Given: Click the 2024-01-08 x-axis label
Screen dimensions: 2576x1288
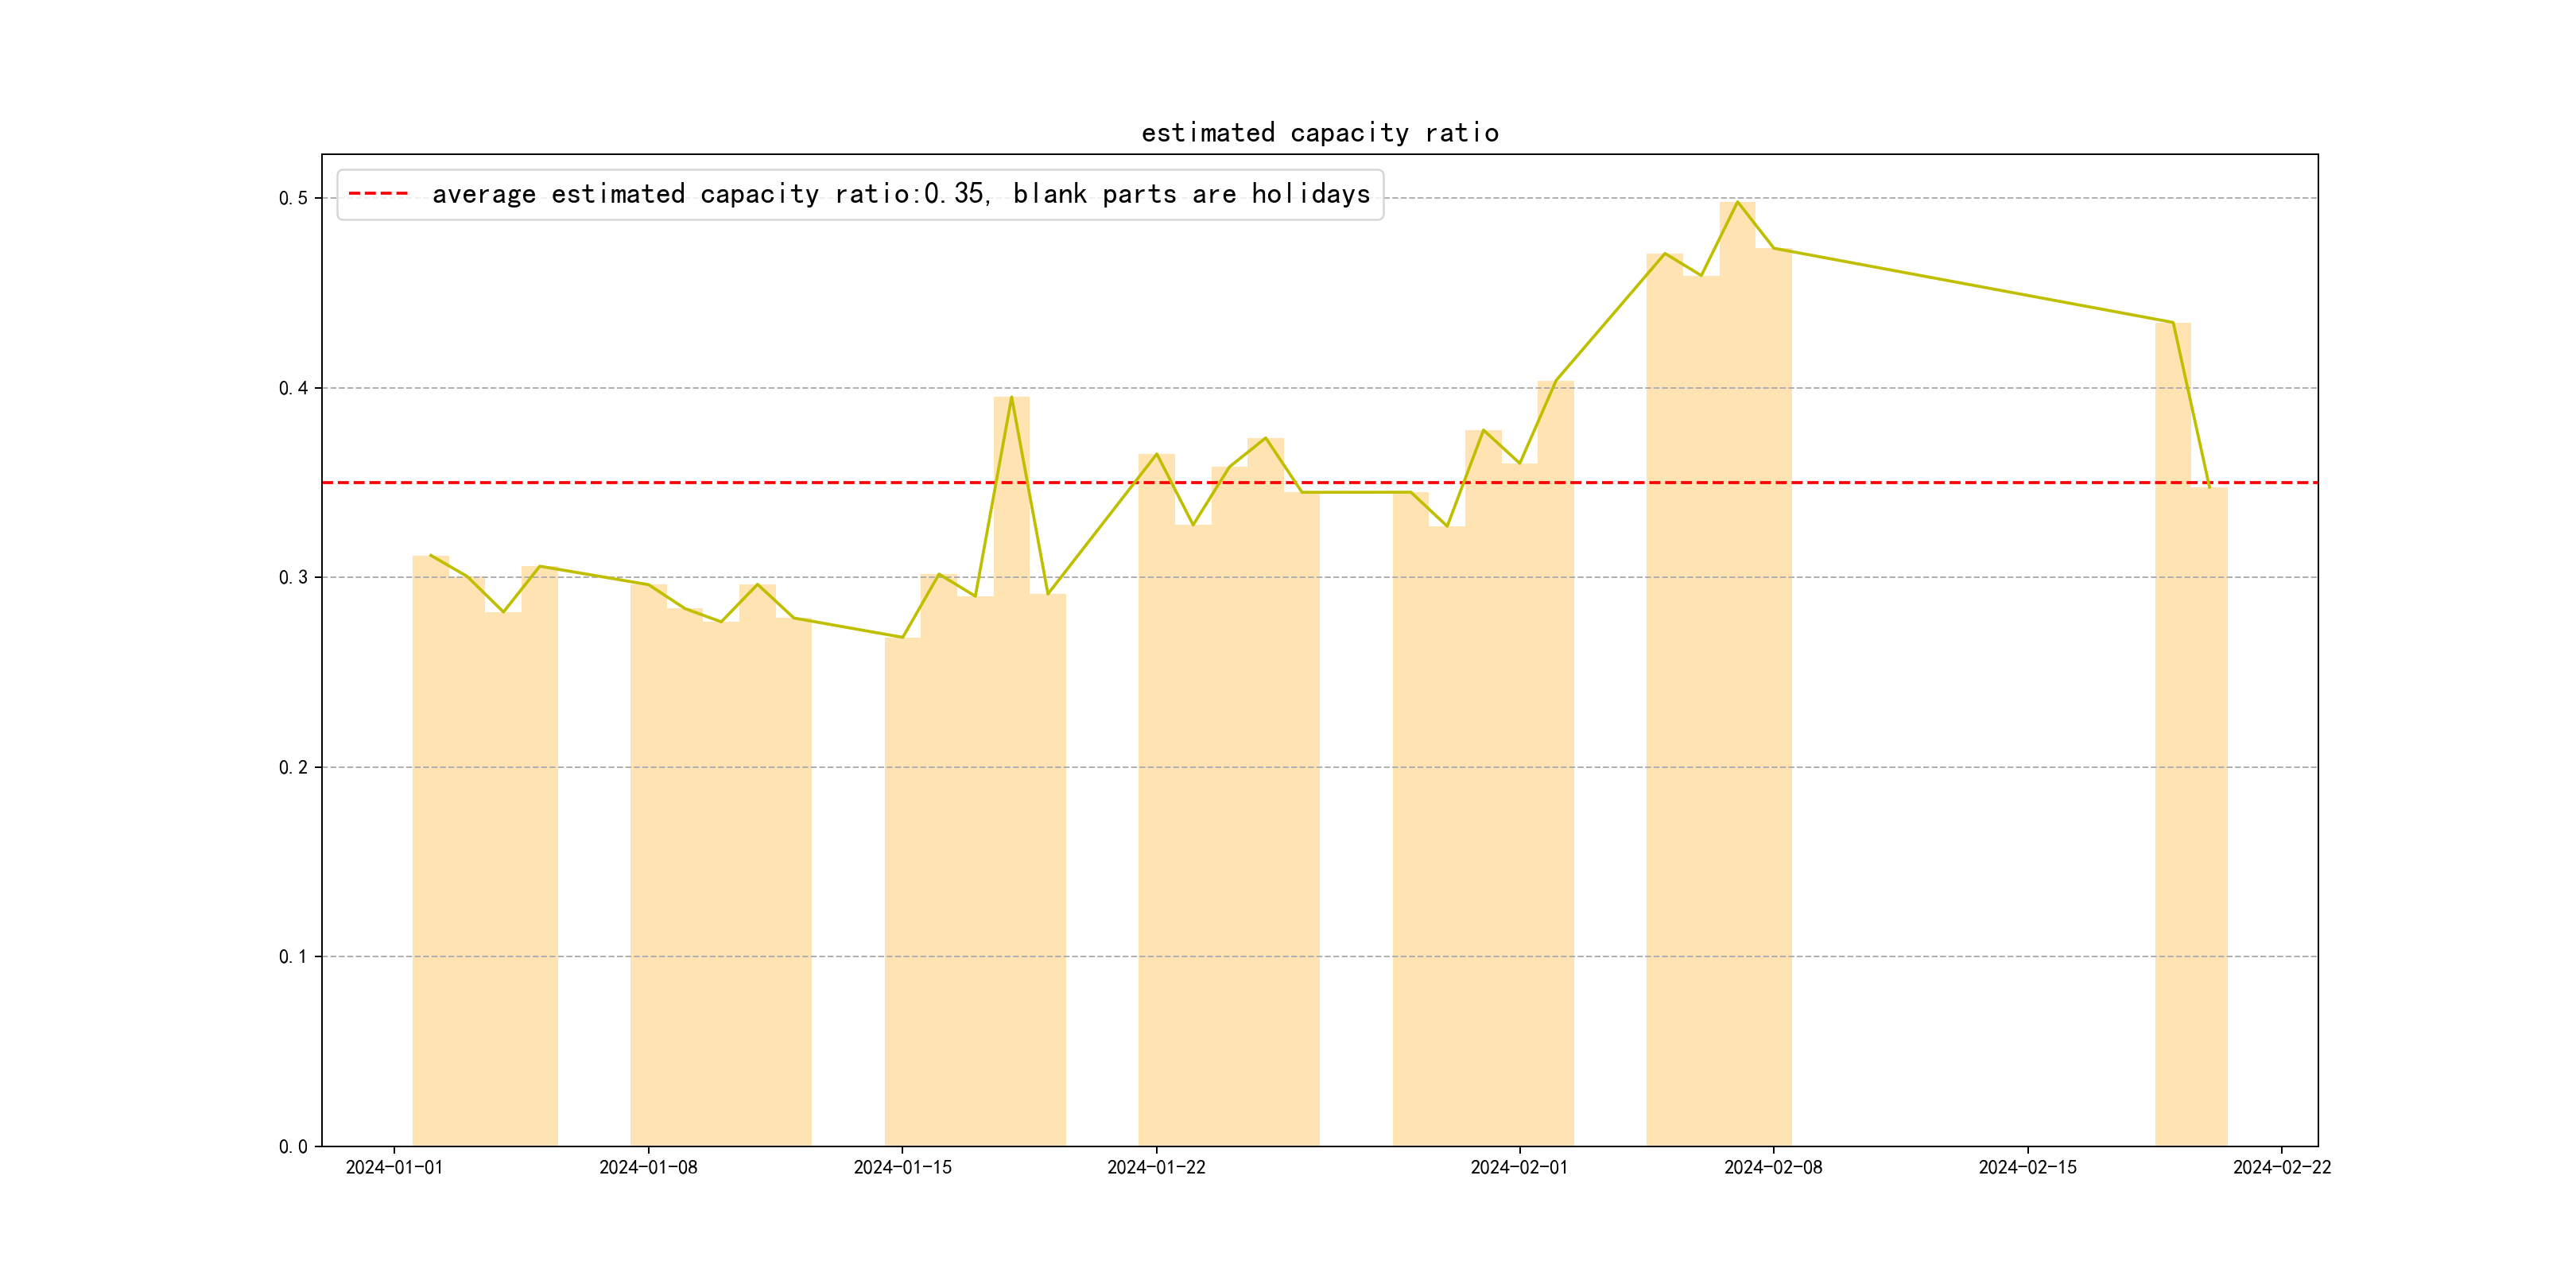Looking at the screenshot, I should (648, 1167).
